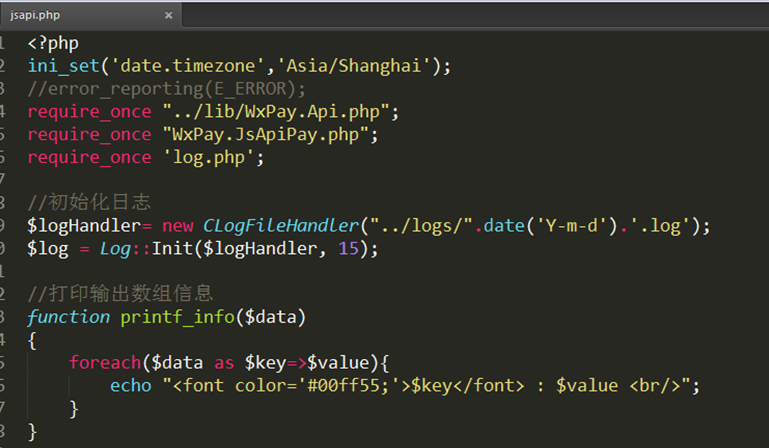
Task: Click the as keyword in the foreach
Action: [x=224, y=364]
